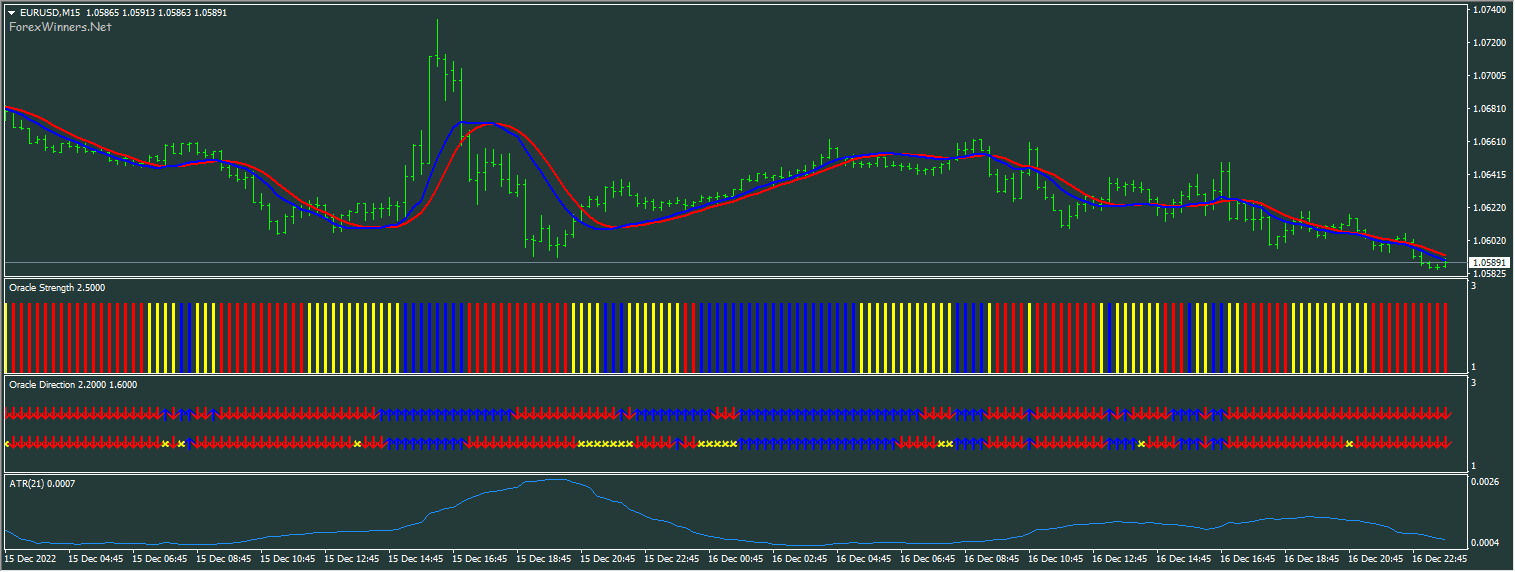Select the ATR(21) 0.0007 indicator label

[42, 483]
